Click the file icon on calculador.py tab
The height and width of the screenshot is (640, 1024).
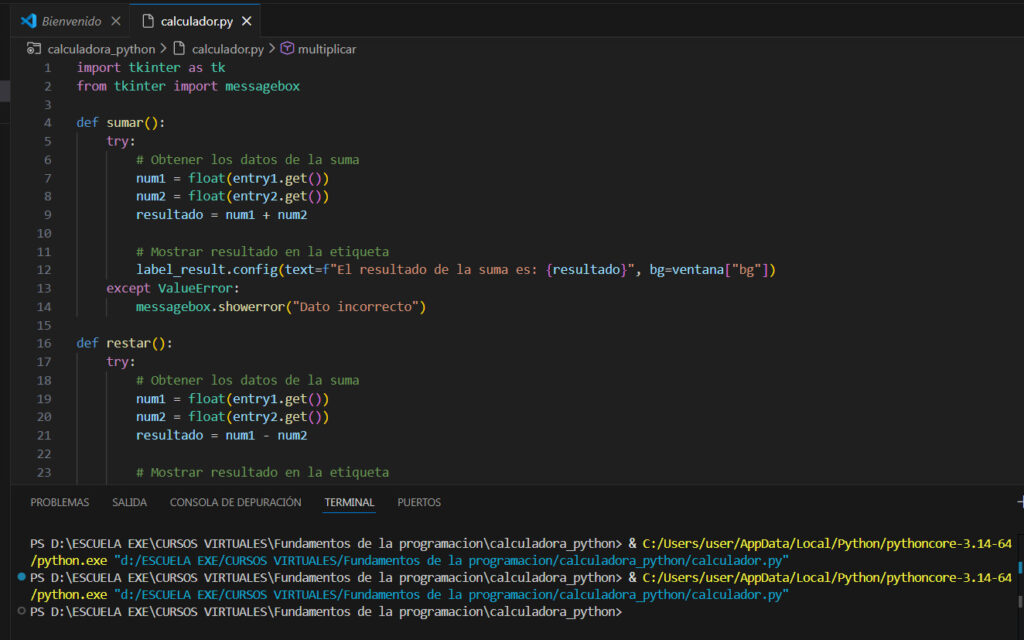(146, 20)
